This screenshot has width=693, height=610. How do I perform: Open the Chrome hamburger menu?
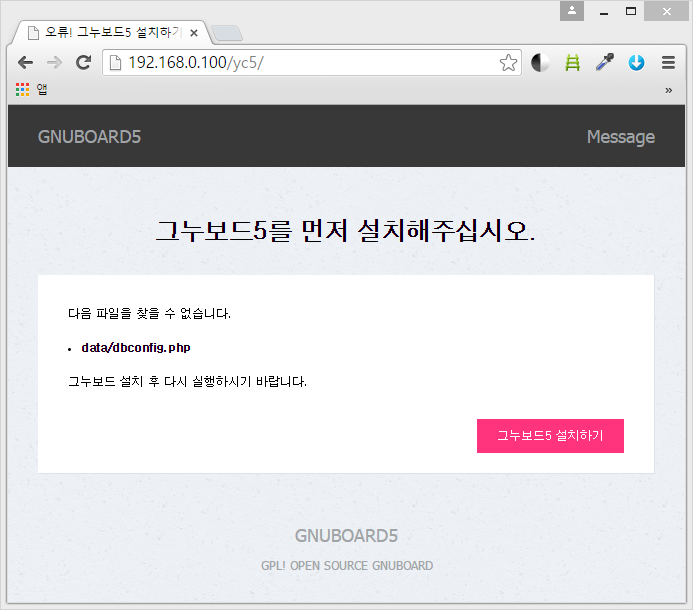pyautogui.click(x=668, y=63)
